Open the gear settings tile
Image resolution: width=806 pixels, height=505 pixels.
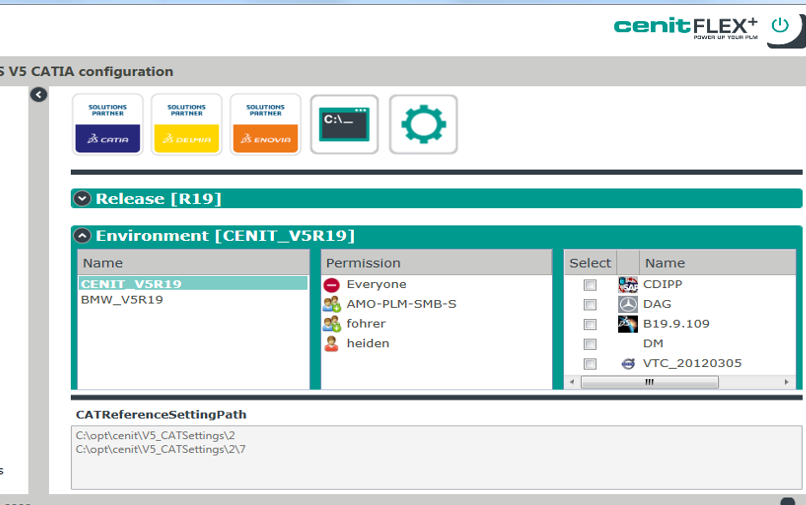tap(423, 124)
